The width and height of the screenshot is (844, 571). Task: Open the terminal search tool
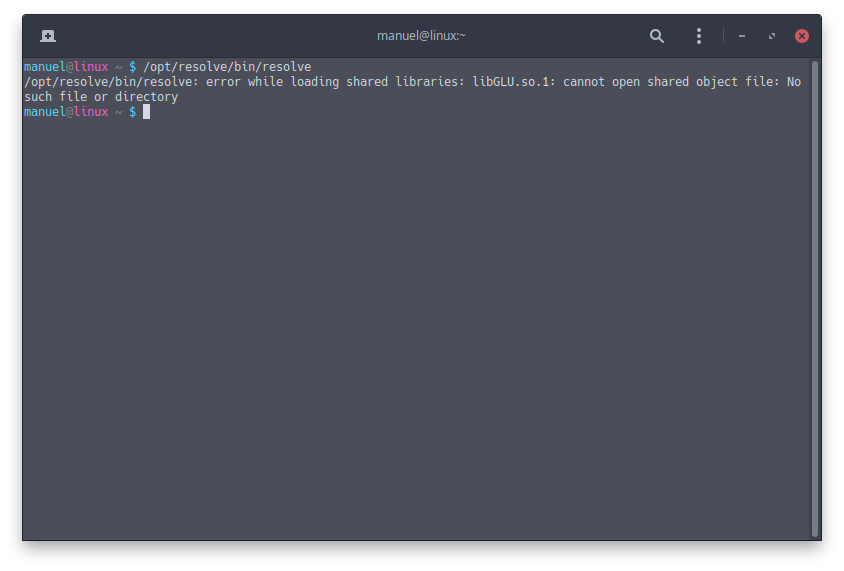(x=656, y=36)
